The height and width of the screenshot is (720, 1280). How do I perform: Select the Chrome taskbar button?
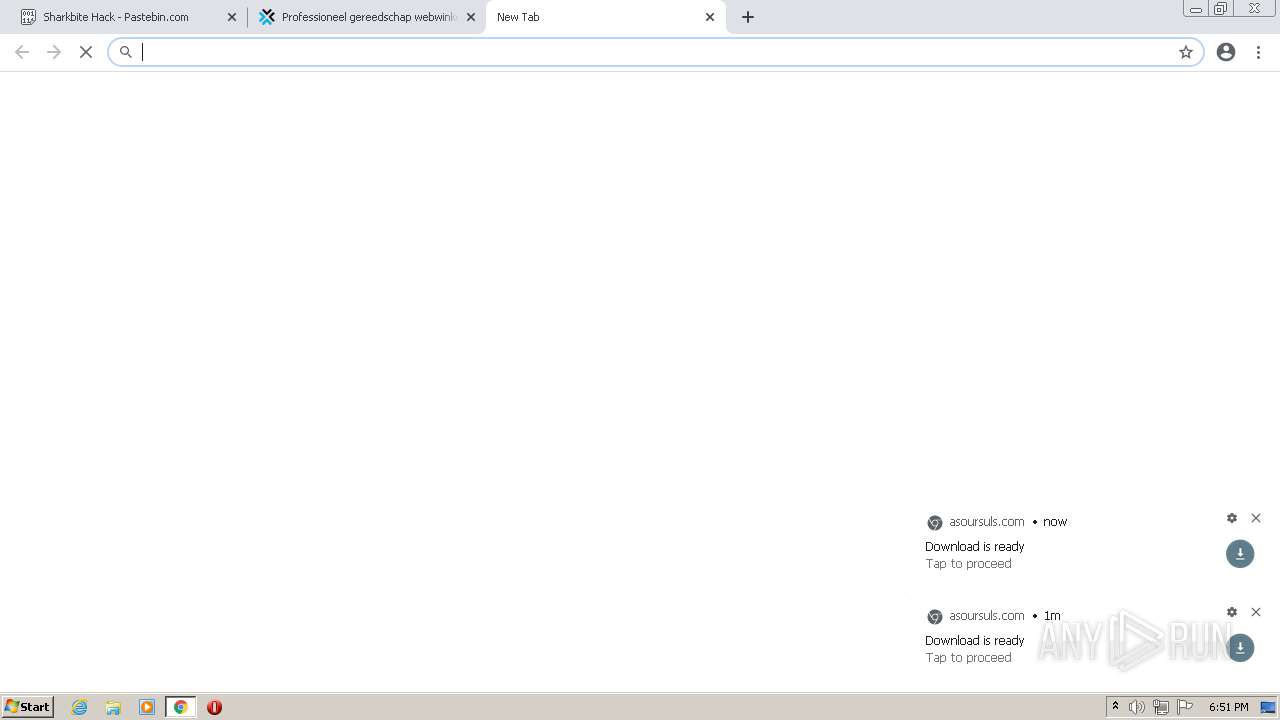[x=180, y=707]
